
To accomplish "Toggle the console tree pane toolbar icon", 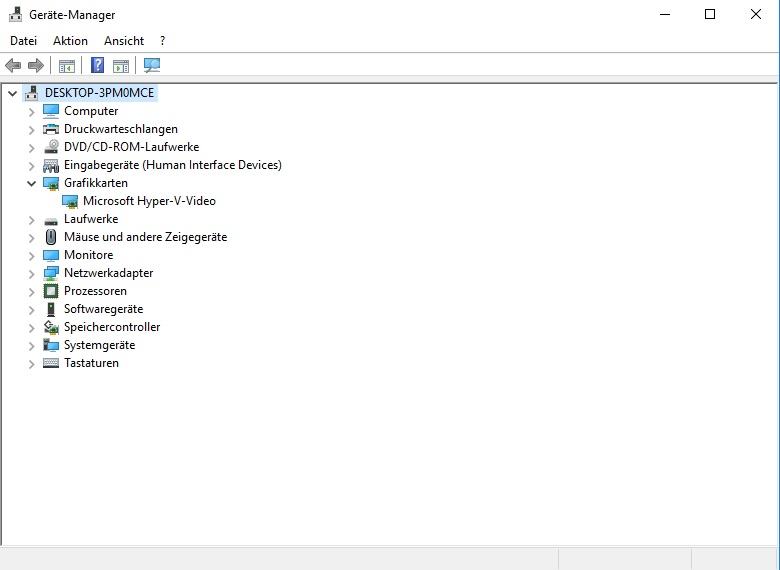I will pos(67,66).
